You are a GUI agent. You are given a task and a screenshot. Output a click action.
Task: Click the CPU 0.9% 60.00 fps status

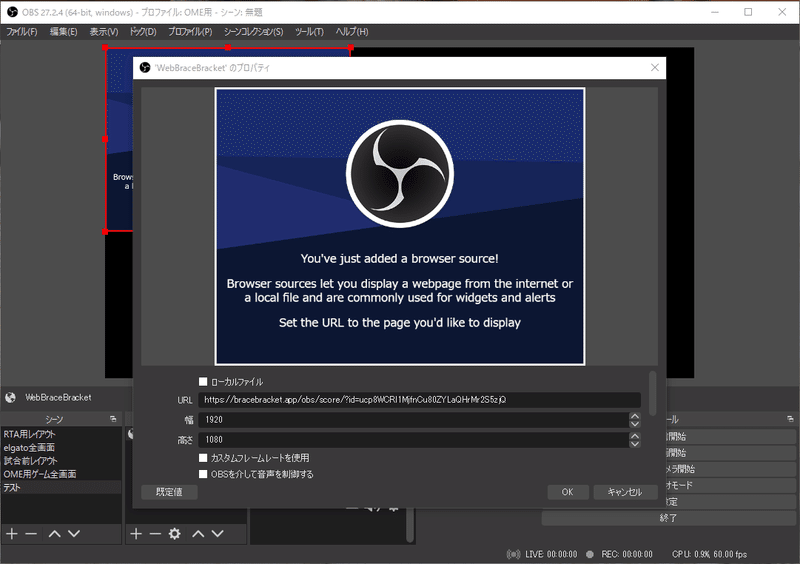click(709, 554)
